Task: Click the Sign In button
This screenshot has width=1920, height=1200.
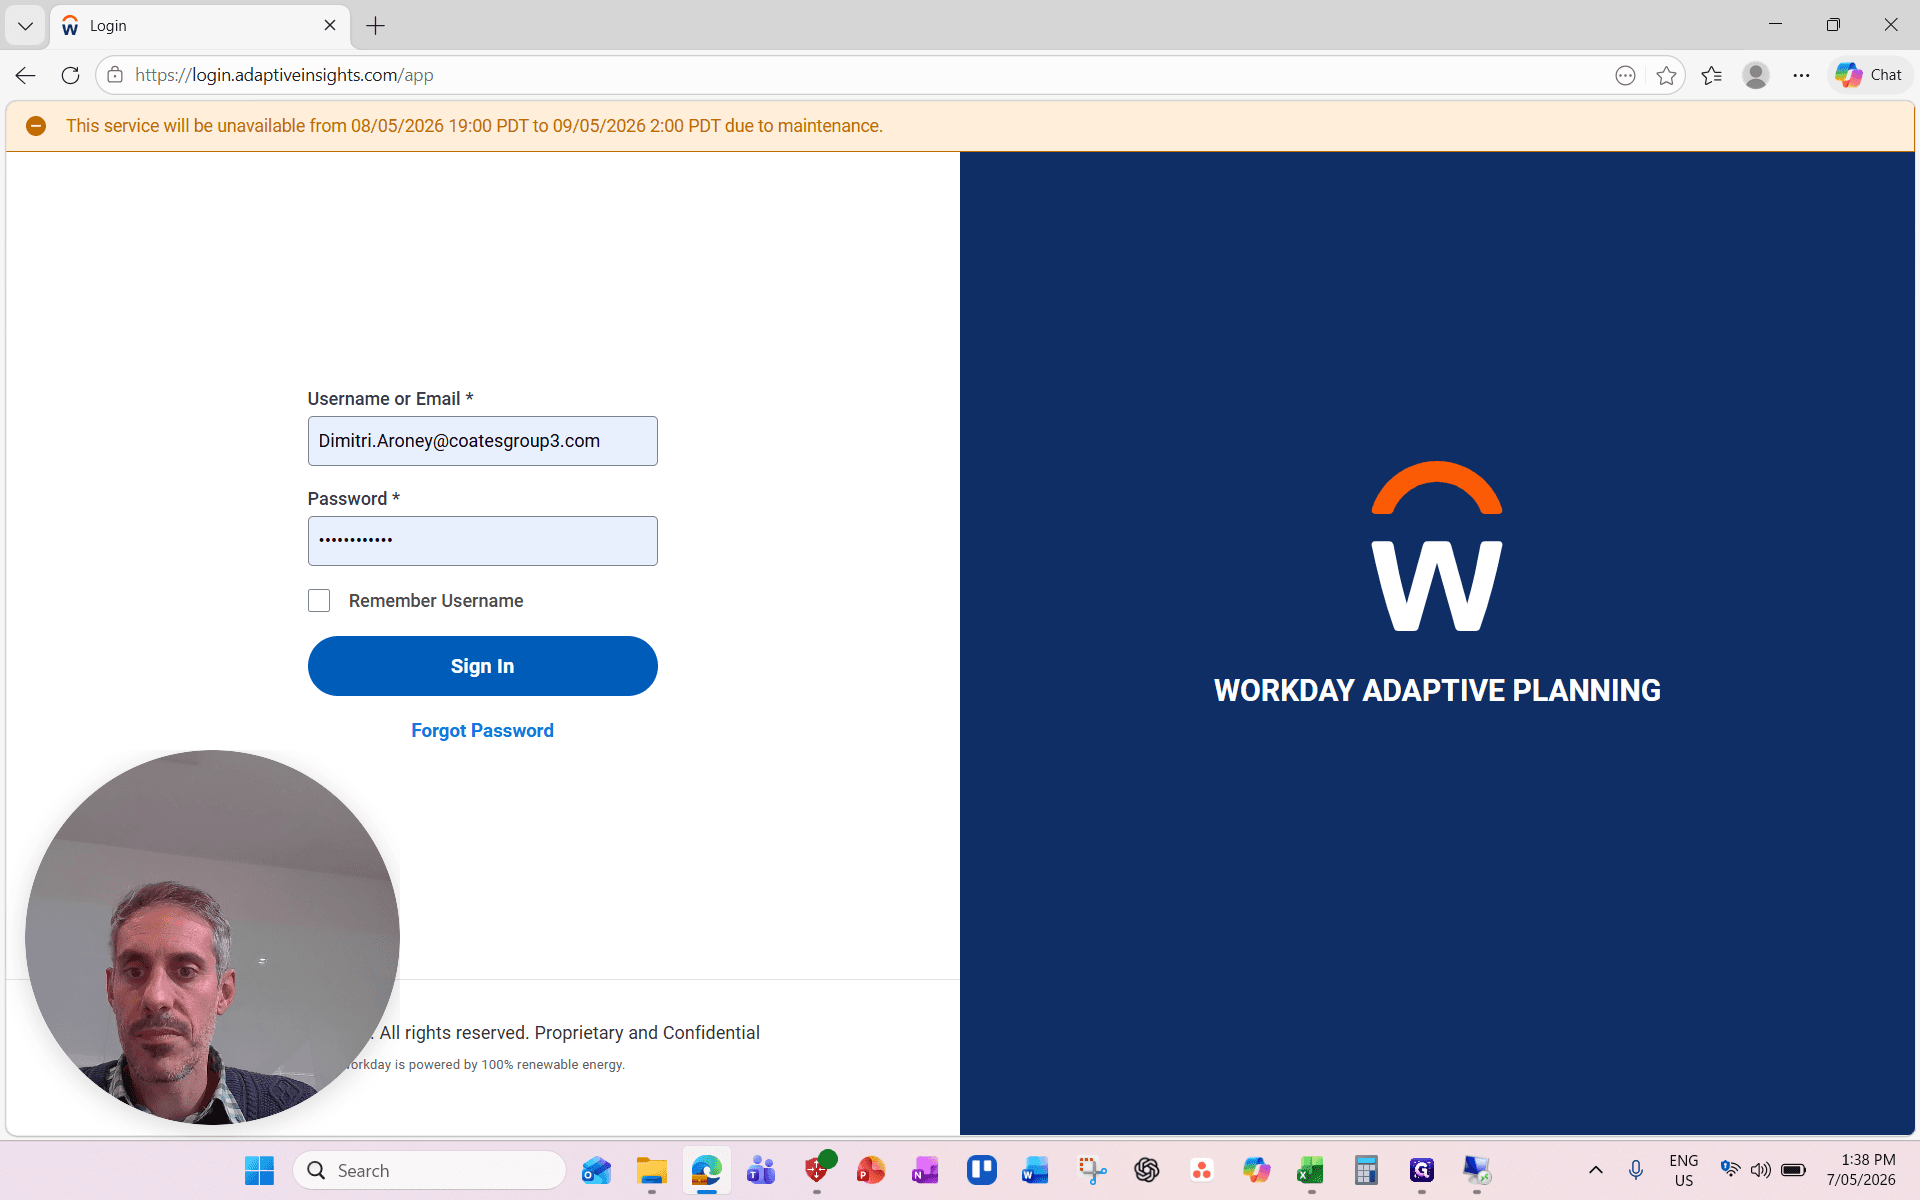Action: [482, 666]
